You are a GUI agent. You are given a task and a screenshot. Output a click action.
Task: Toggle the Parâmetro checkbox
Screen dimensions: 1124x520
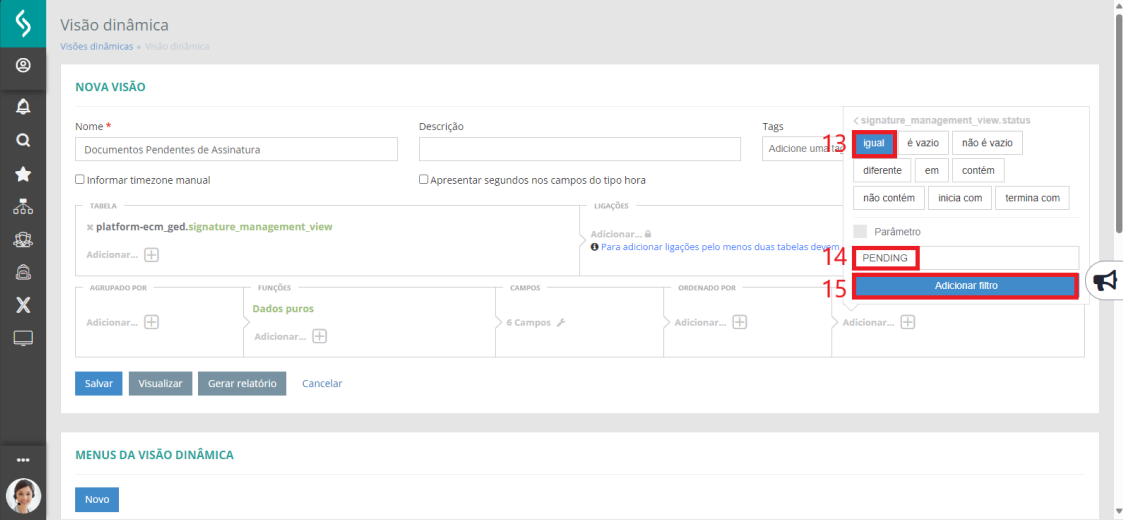pyautogui.click(x=860, y=232)
